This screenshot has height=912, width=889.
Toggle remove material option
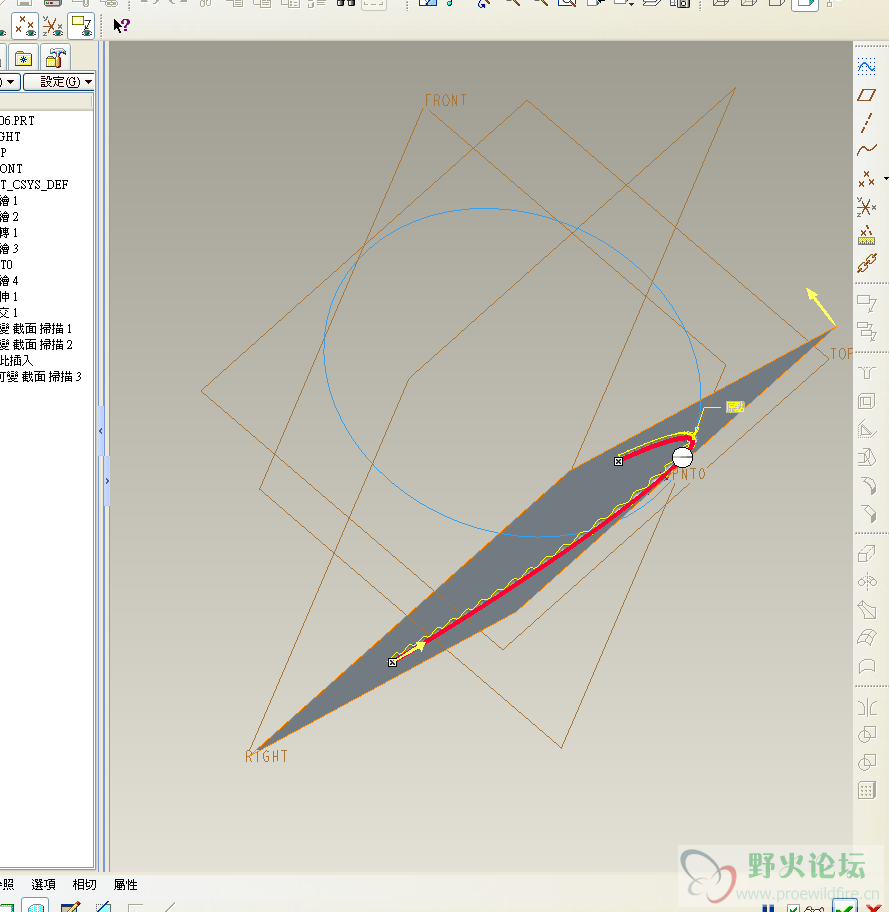103,907
